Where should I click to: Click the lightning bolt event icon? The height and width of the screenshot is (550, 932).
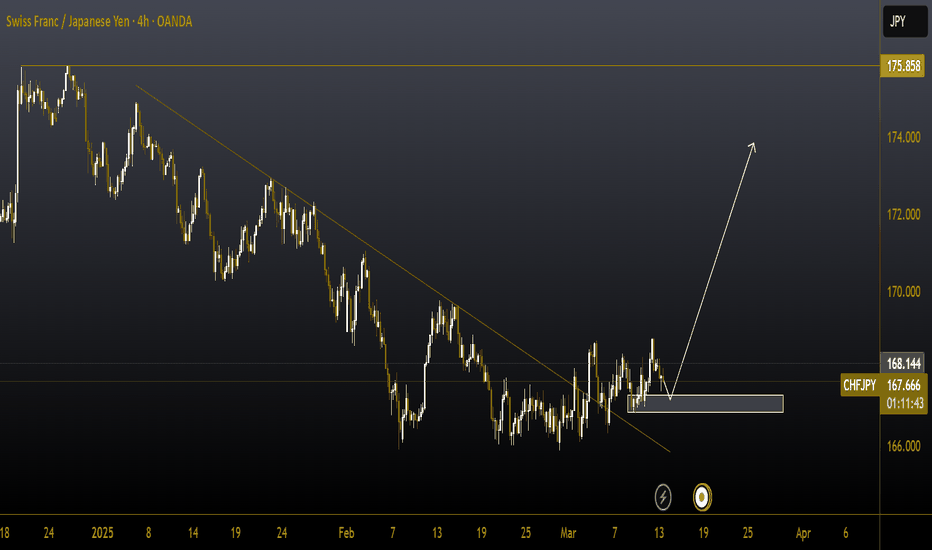click(x=663, y=497)
